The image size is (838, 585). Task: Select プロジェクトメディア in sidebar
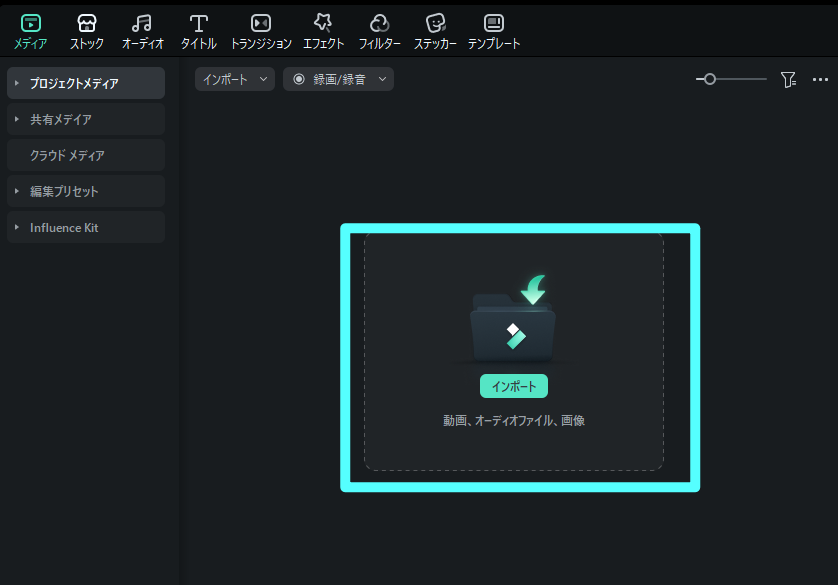[x=74, y=83]
